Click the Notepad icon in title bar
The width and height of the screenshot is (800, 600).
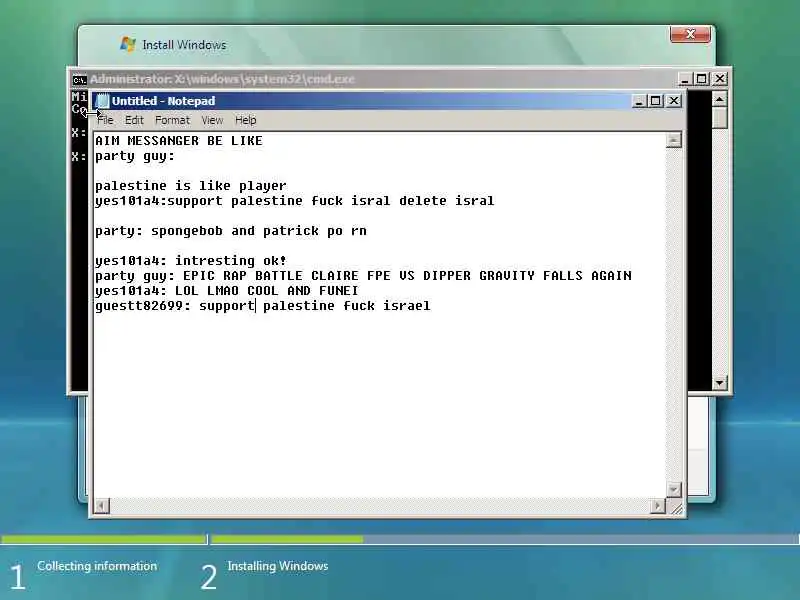tap(103, 101)
